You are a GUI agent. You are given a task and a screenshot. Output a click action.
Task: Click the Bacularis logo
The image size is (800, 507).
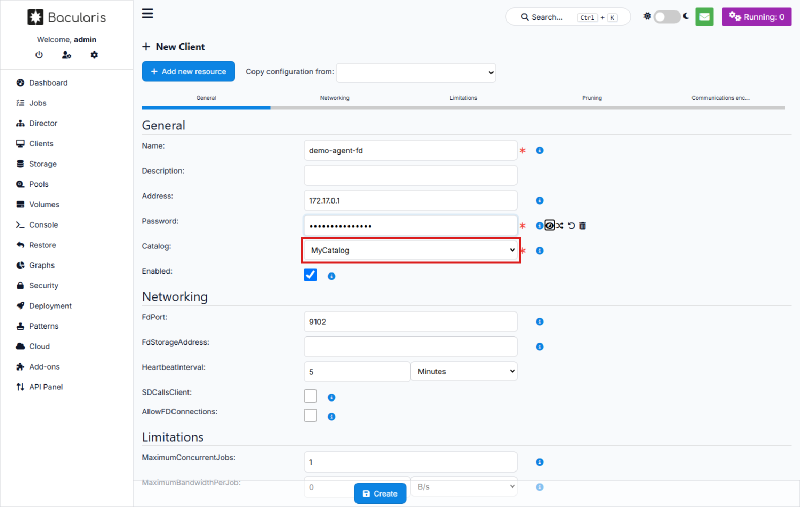66,17
